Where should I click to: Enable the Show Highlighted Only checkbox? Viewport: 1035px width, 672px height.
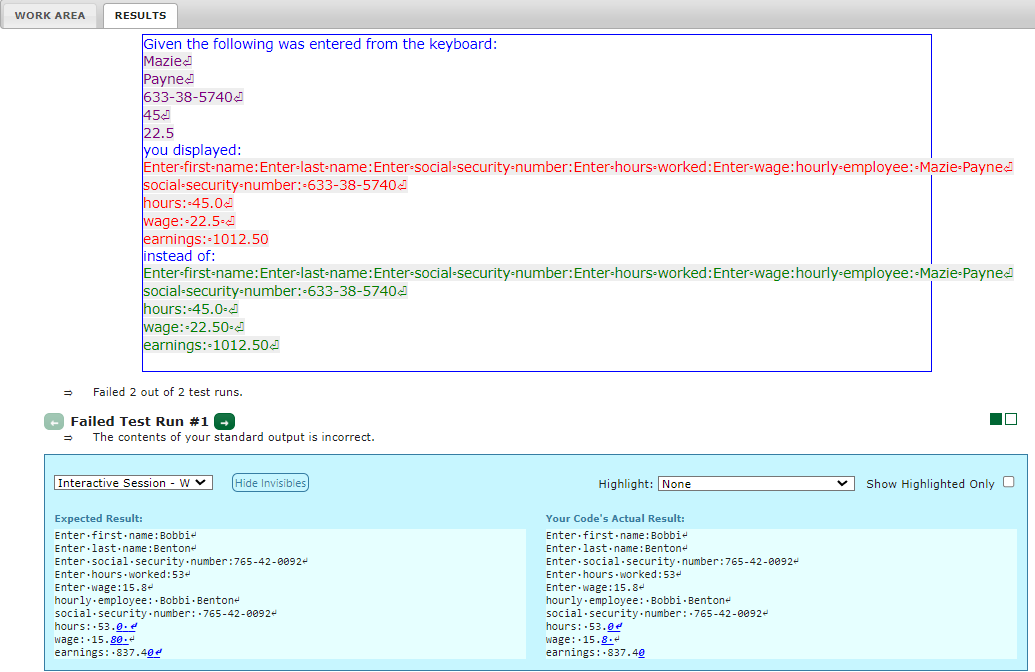[1009, 481]
